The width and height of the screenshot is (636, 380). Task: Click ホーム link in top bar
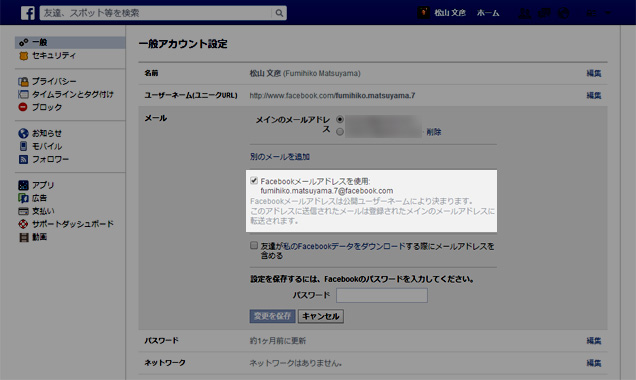[488, 13]
